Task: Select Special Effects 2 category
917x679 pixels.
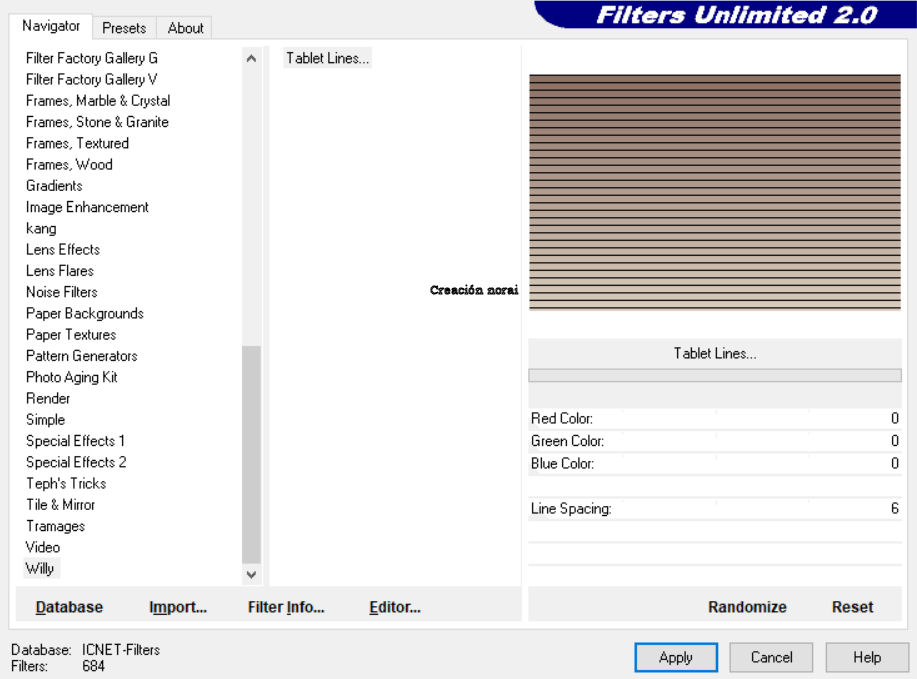Action: pos(76,462)
